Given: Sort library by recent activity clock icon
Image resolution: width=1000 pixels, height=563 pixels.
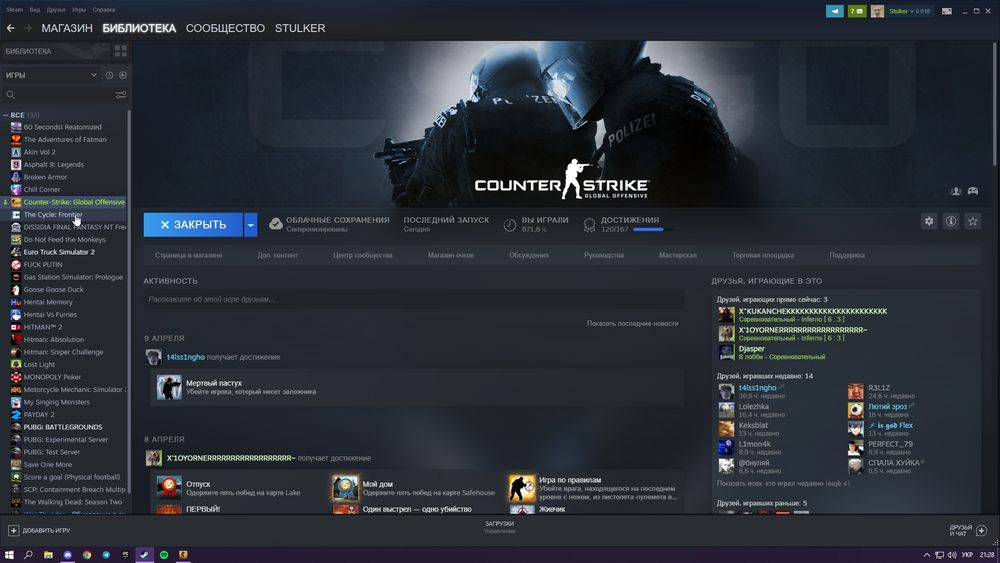Looking at the screenshot, I should (x=109, y=75).
